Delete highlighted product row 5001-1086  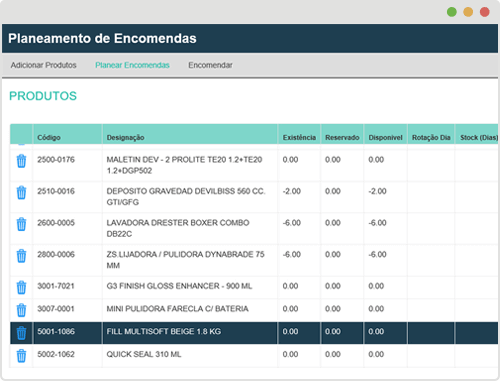point(21,333)
